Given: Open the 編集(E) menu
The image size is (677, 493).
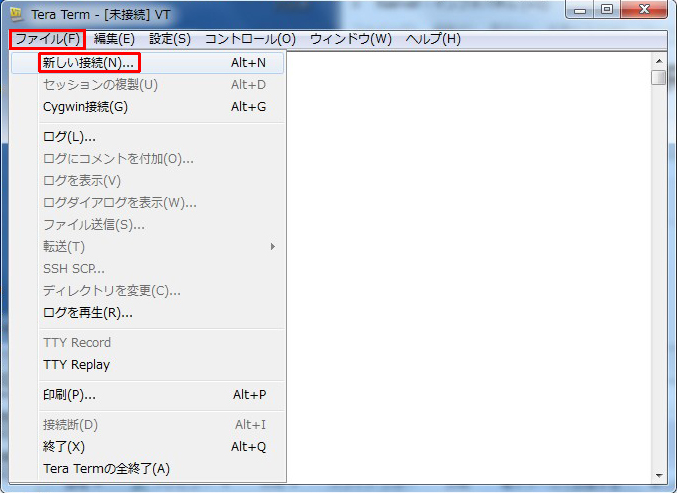Looking at the screenshot, I should pos(114,39).
